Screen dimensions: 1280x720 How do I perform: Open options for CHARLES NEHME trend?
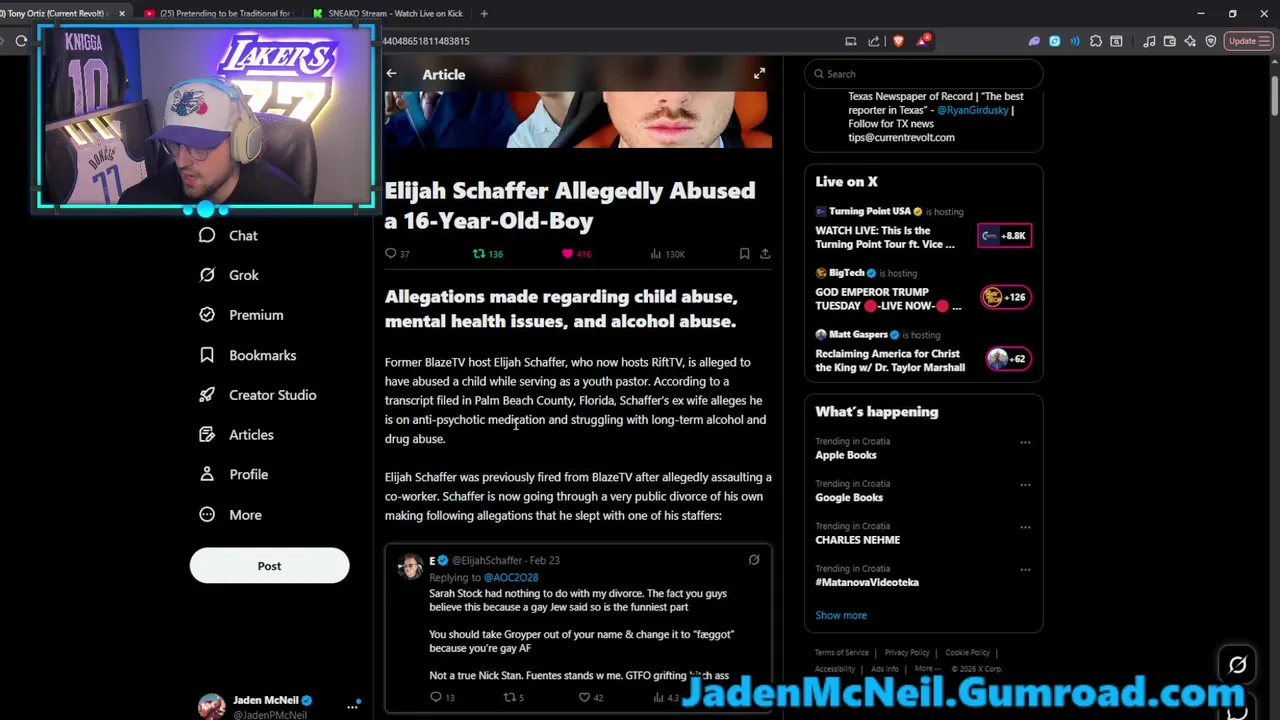pos(1025,527)
